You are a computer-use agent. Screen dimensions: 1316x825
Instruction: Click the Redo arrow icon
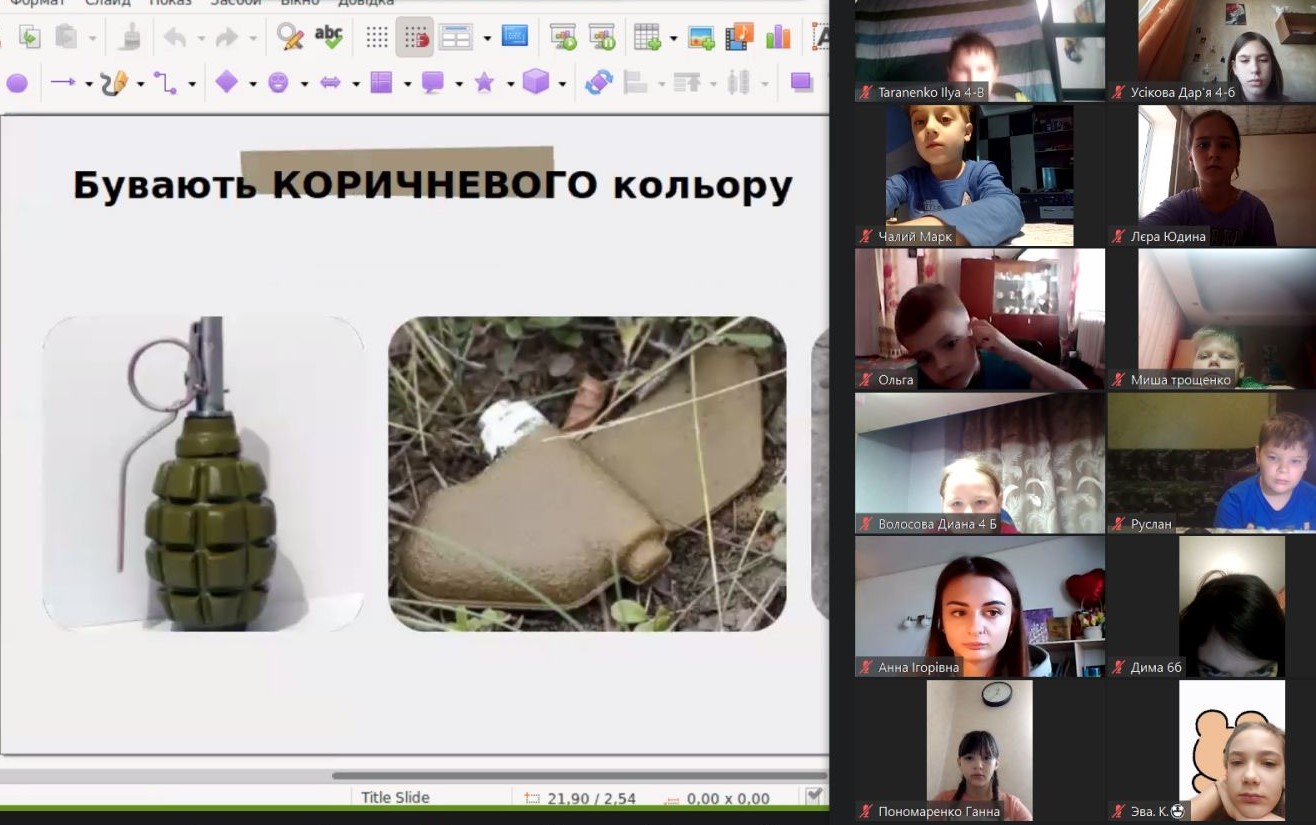(x=227, y=38)
